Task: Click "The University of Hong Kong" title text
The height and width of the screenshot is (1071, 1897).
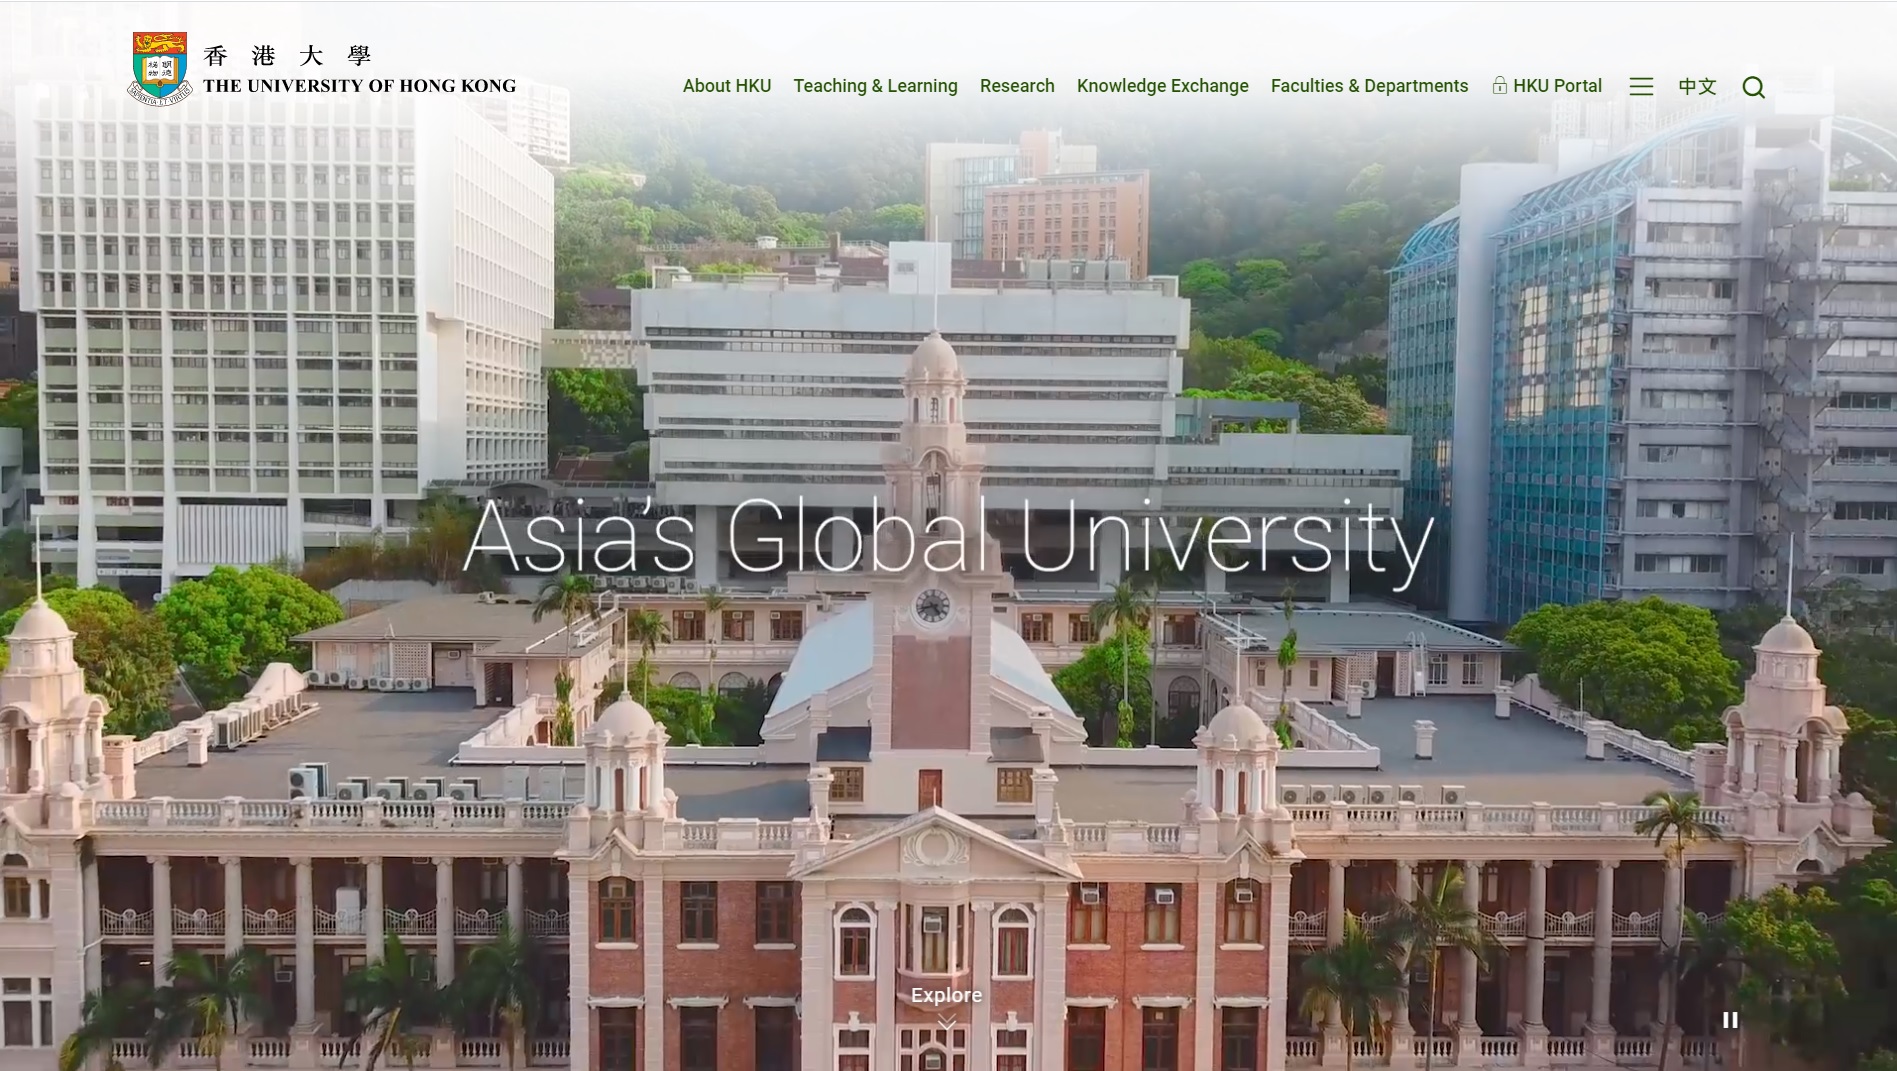Action: 359,86
